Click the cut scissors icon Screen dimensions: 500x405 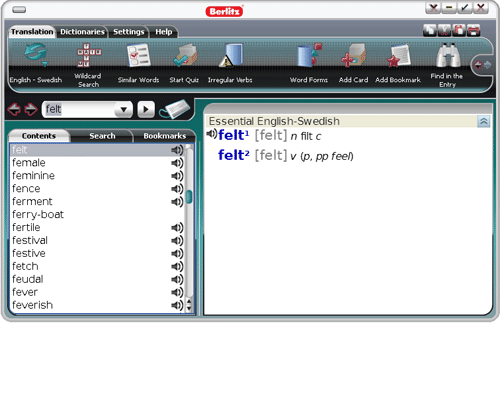[x=444, y=30]
